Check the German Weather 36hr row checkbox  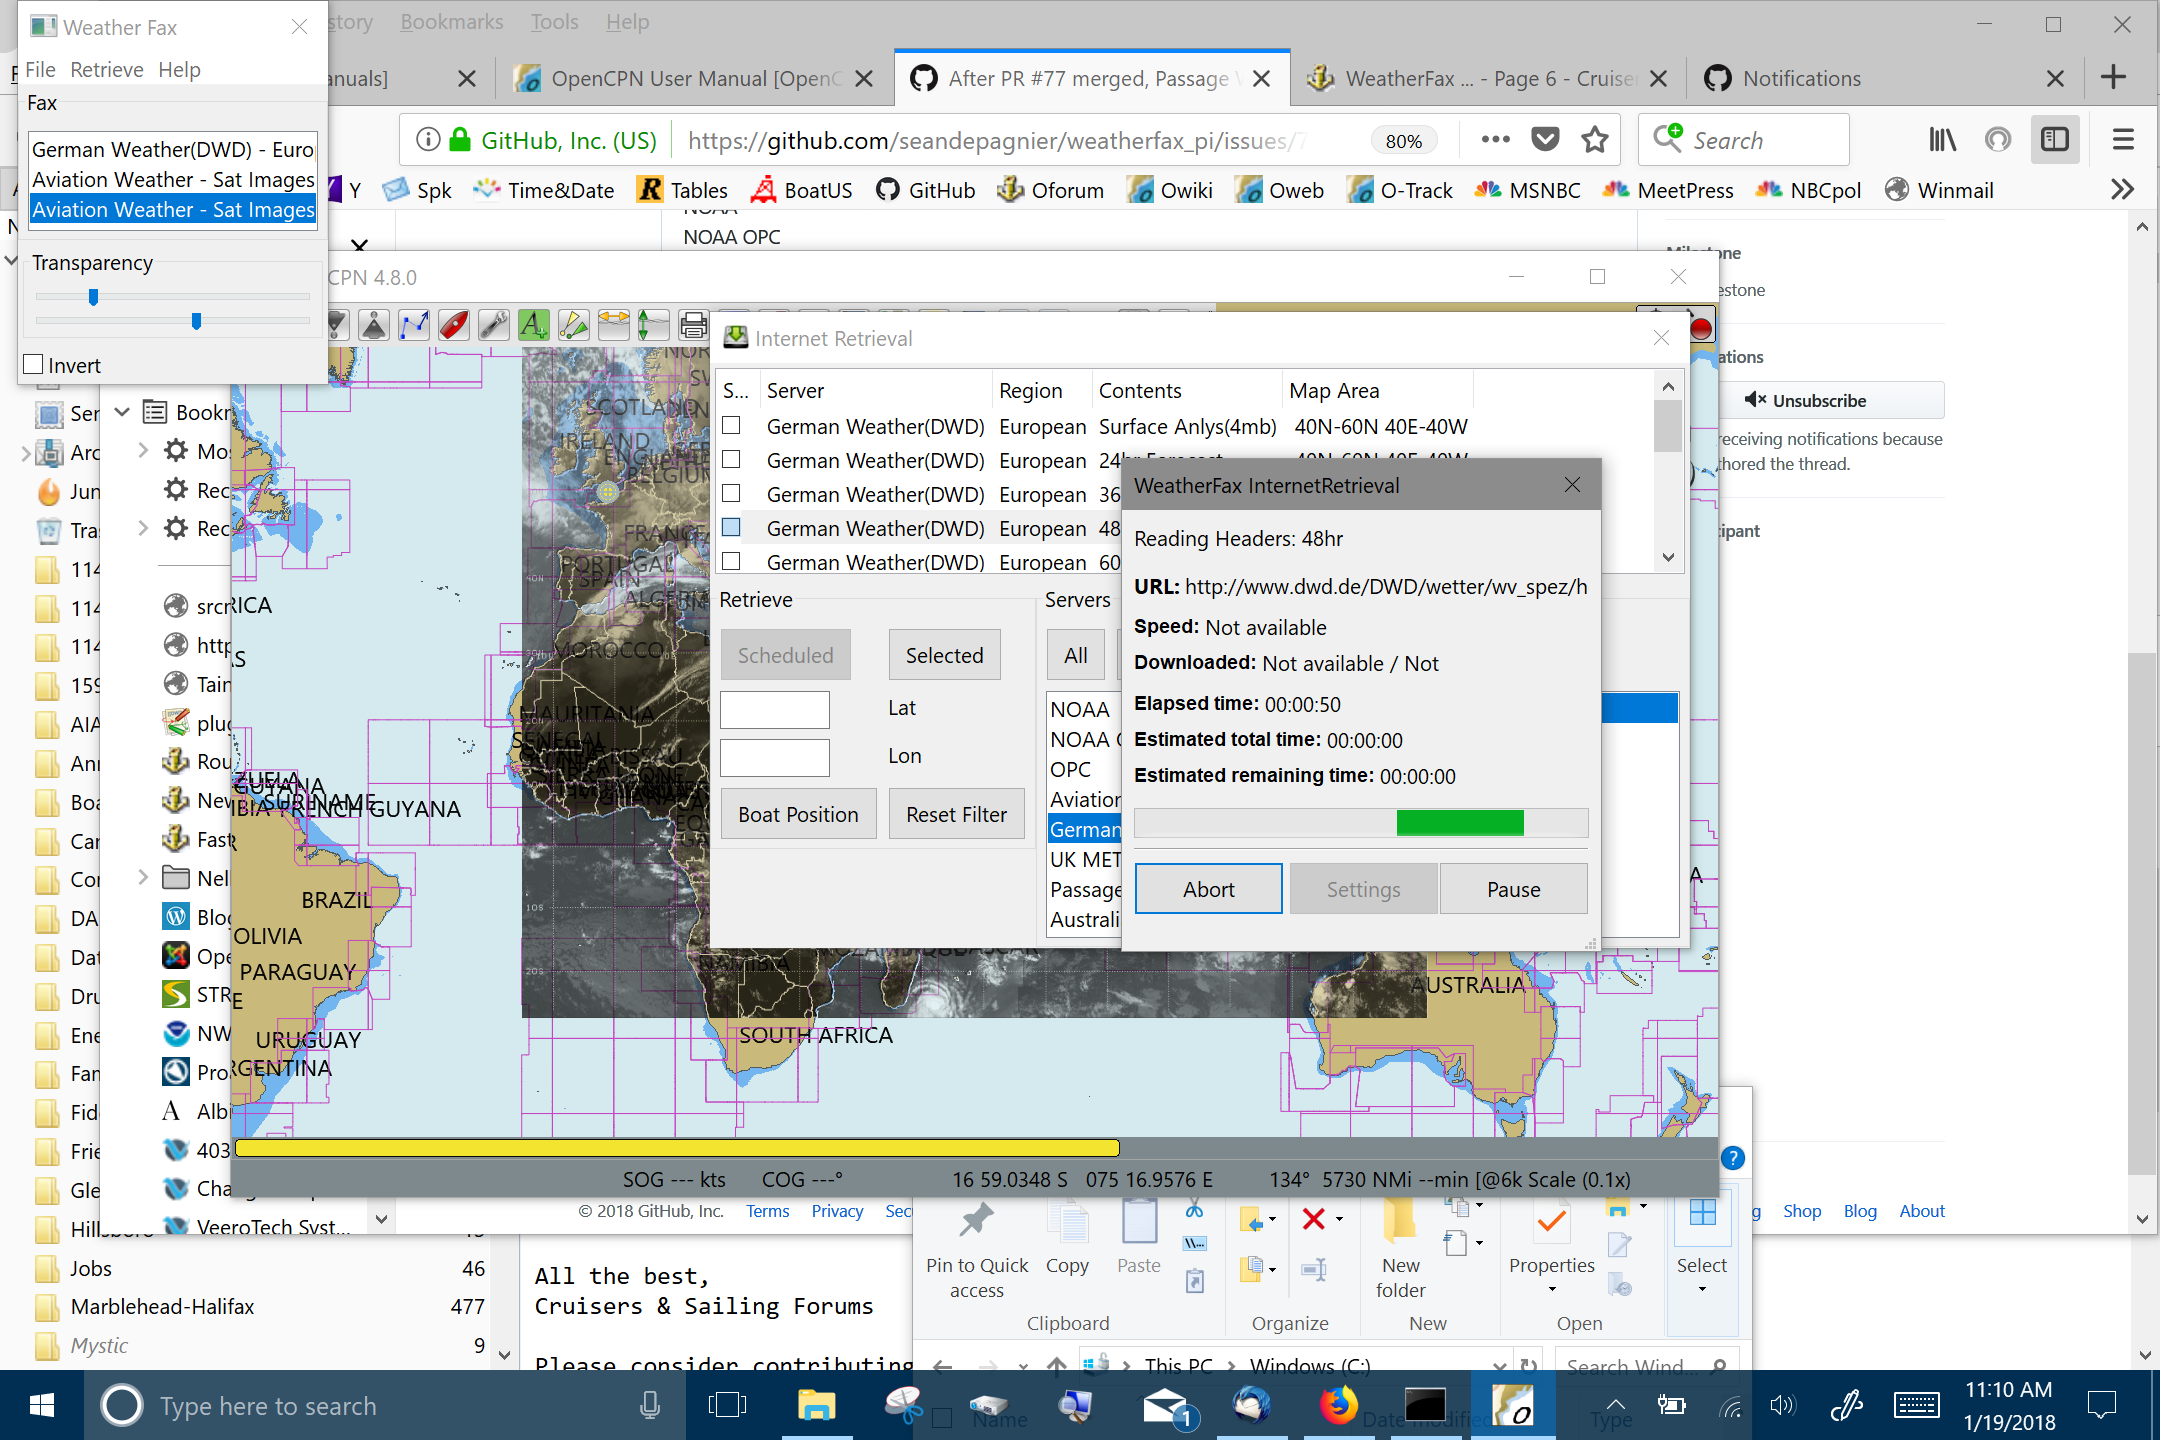click(x=732, y=494)
